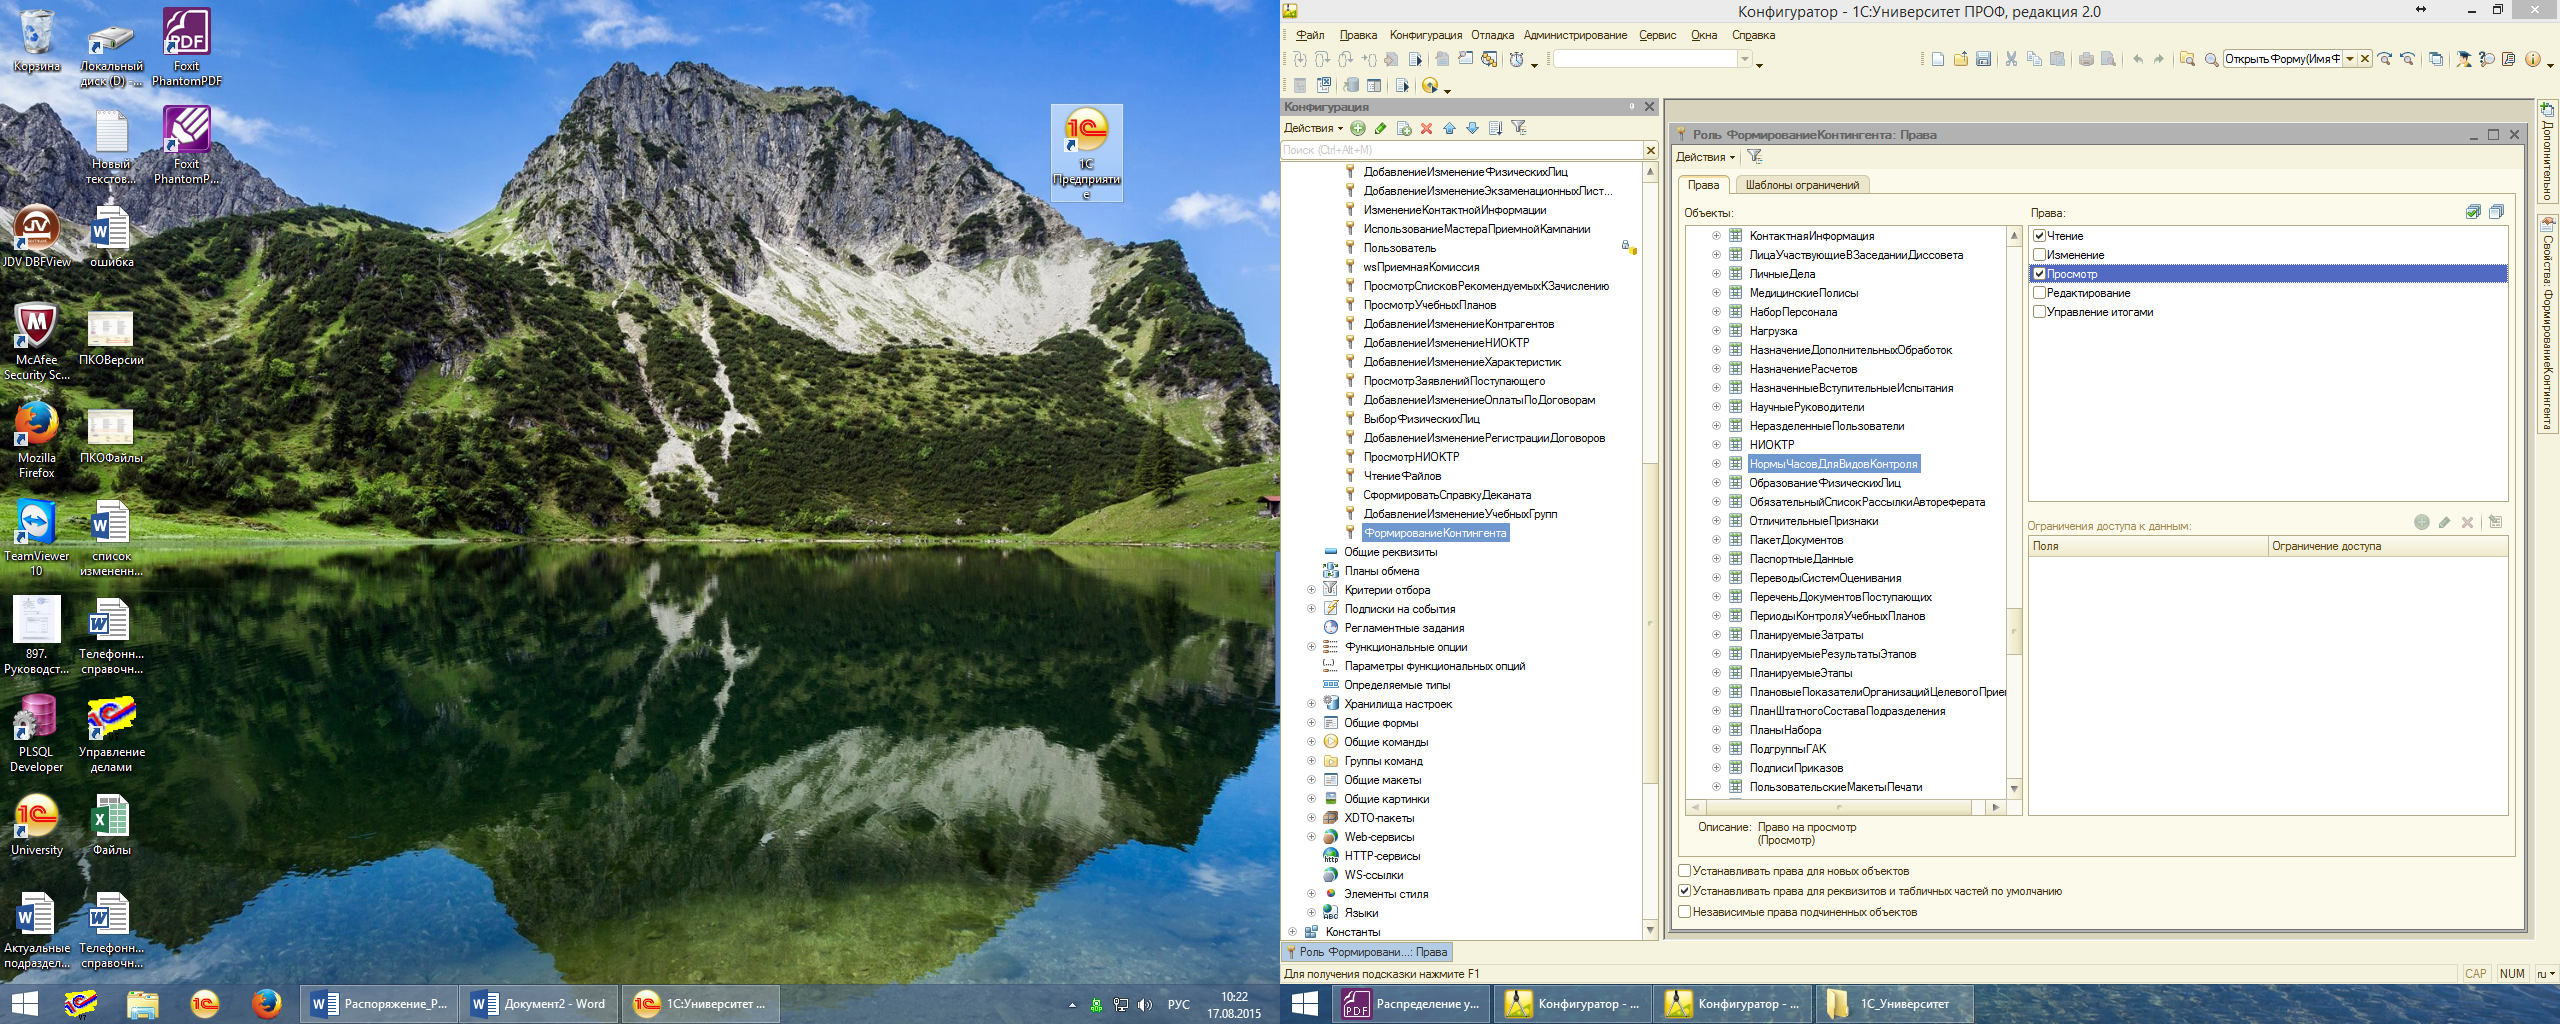
Task: Click the green plus Add icon in Конфигурация toolbar
Action: pyautogui.click(x=1357, y=128)
